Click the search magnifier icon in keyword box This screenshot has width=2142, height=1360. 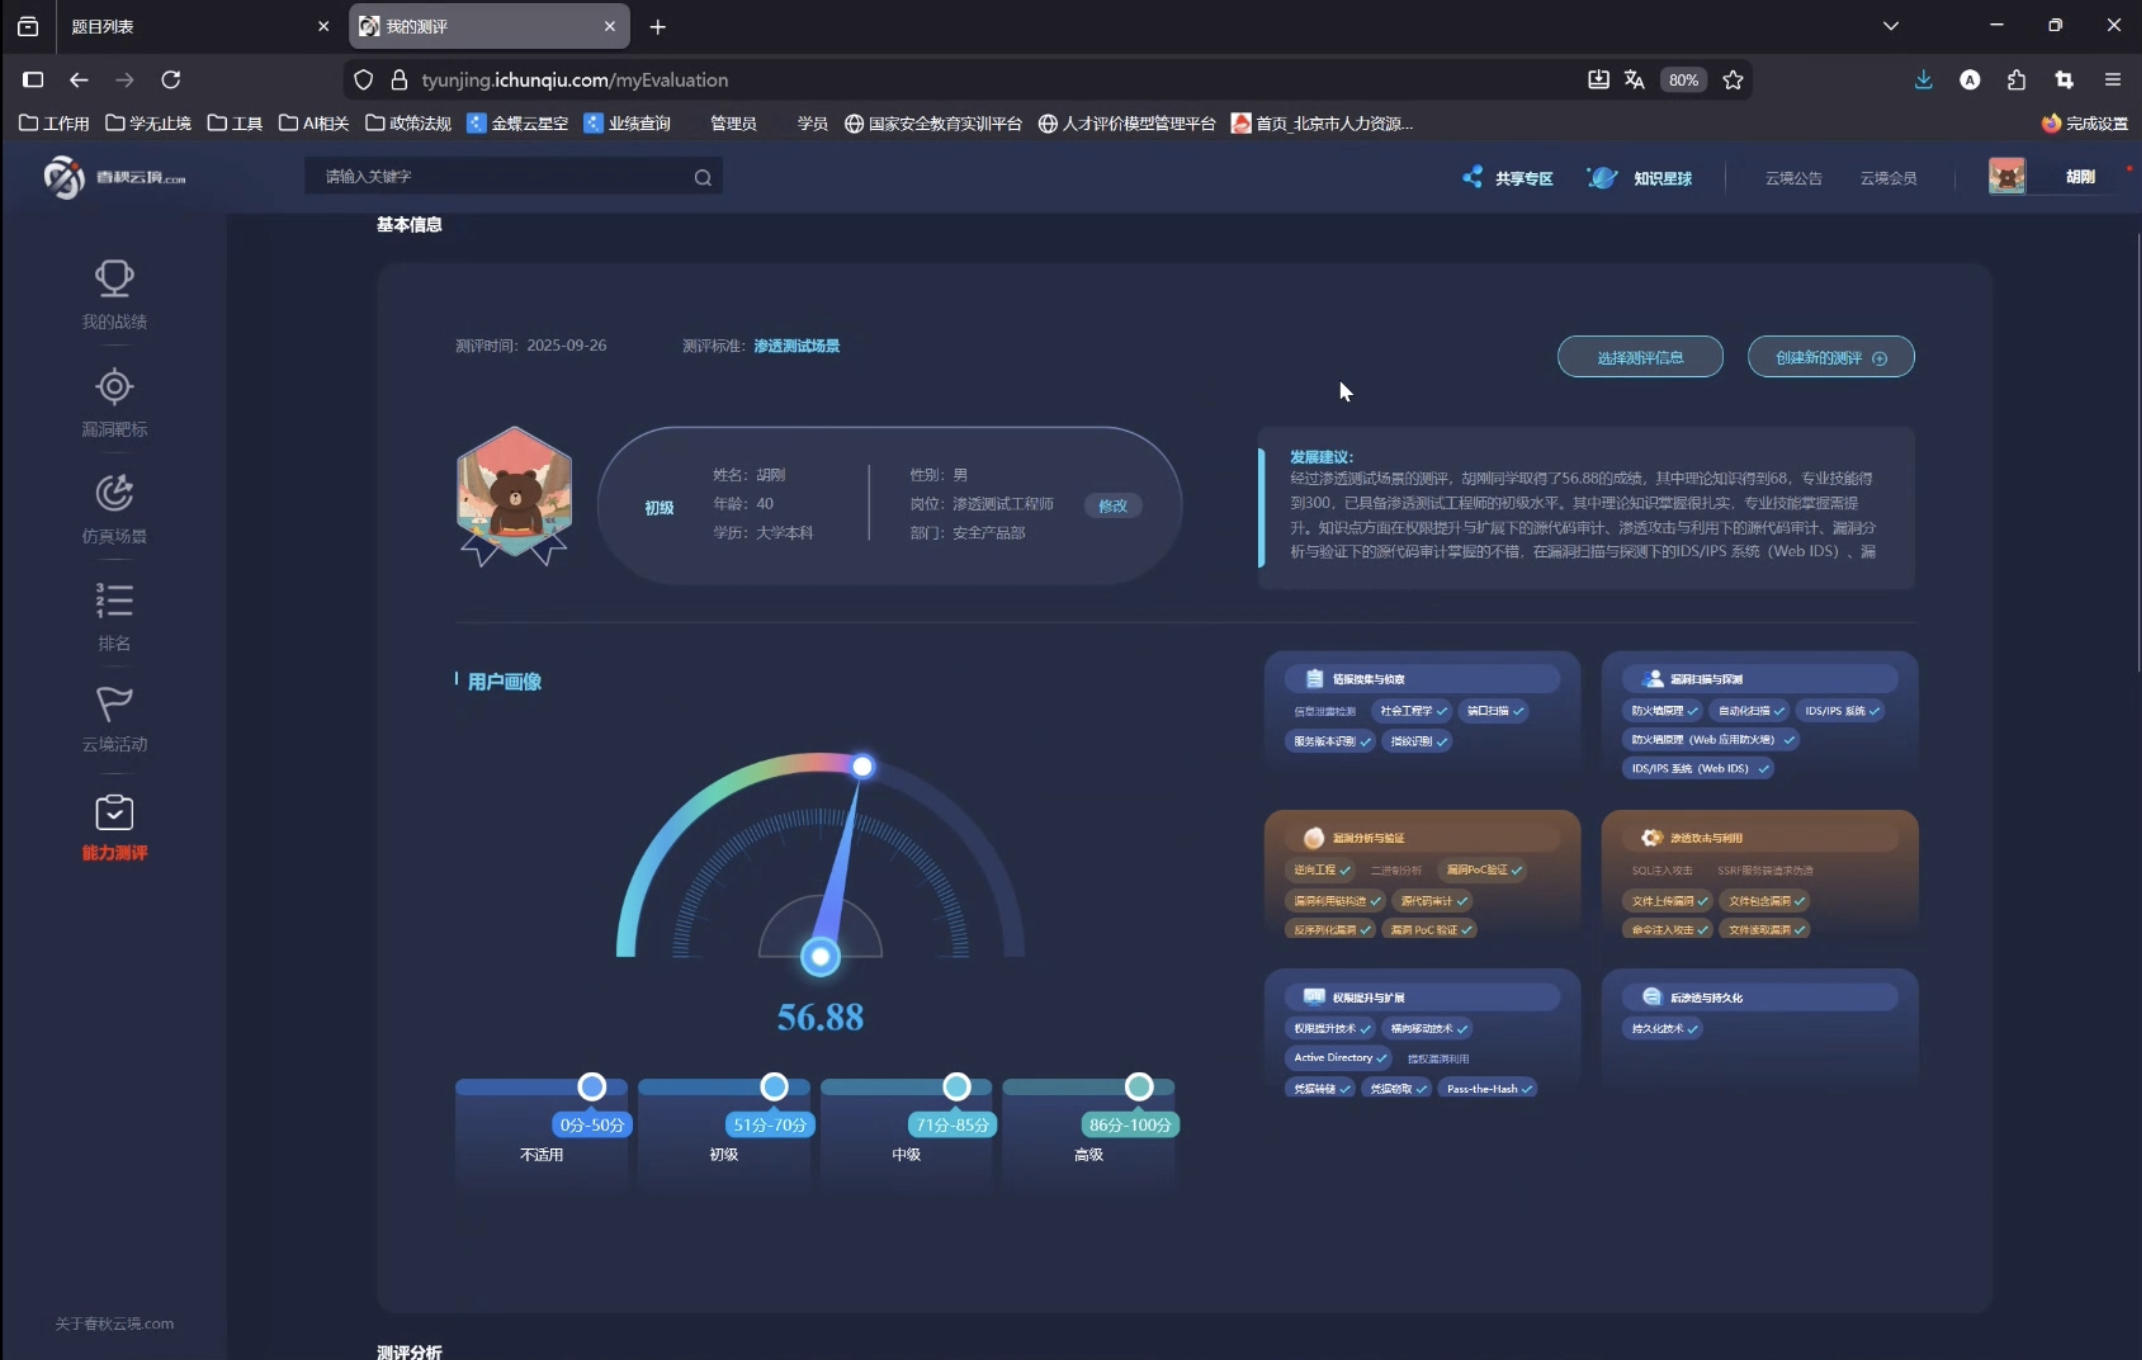pyautogui.click(x=703, y=177)
